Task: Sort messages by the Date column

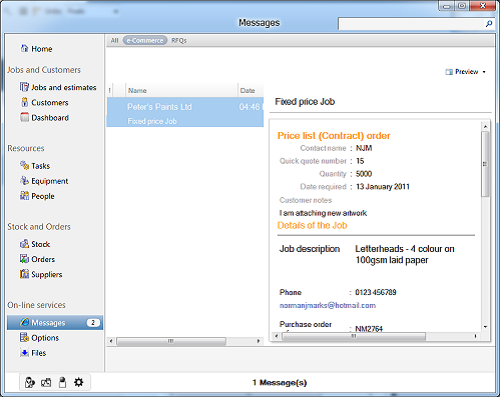Action: (251, 90)
